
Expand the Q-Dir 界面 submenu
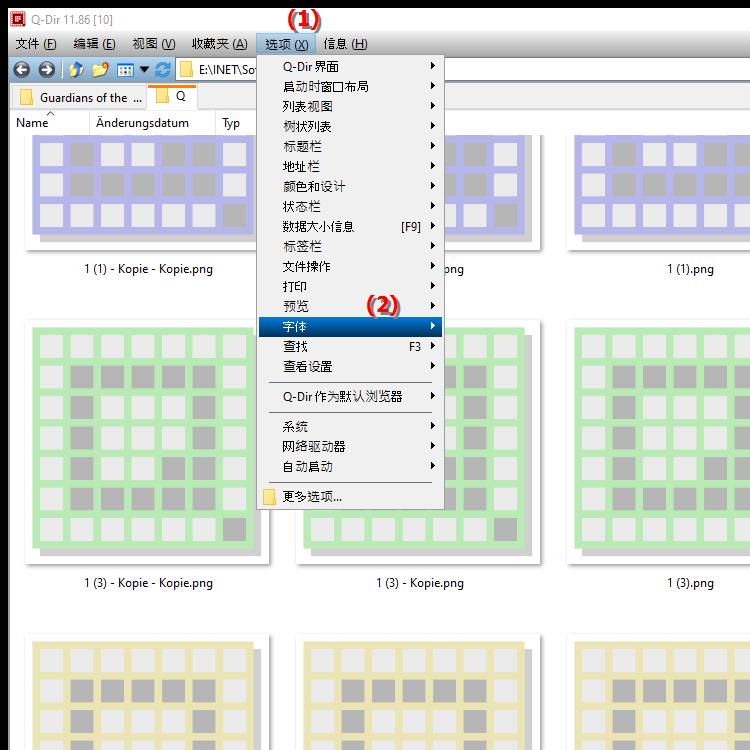click(x=350, y=66)
